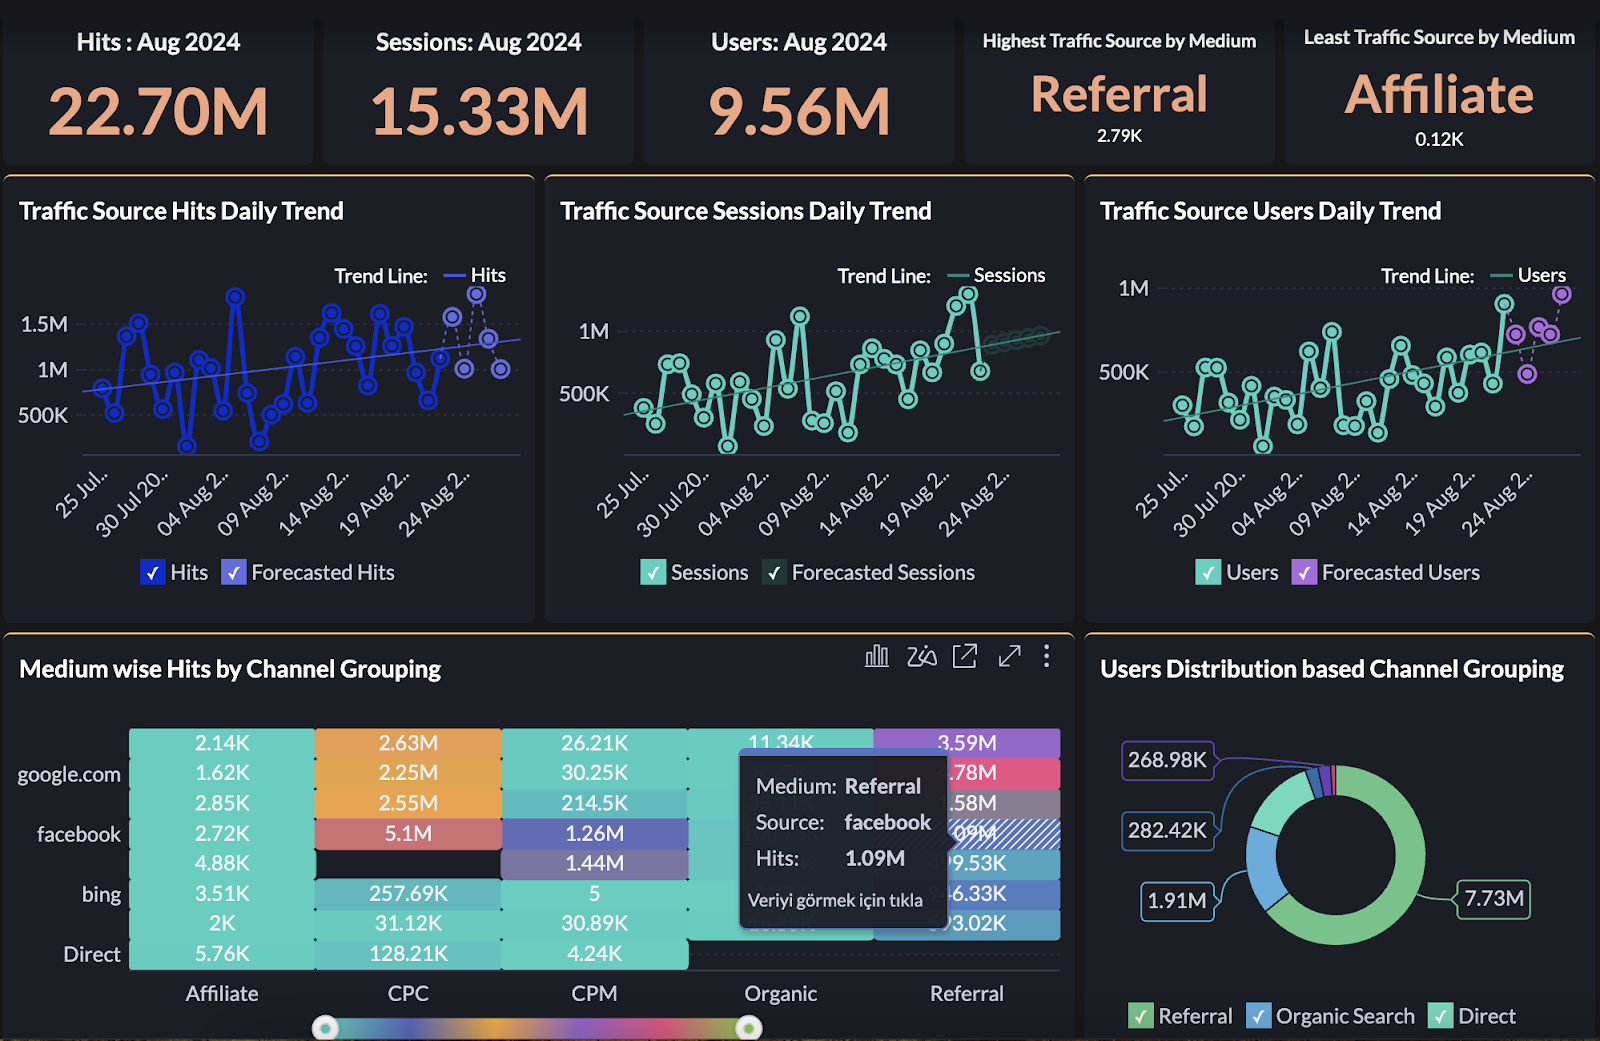Toggle the Sessions legend checkbox
The image size is (1600, 1041).
[653, 573]
